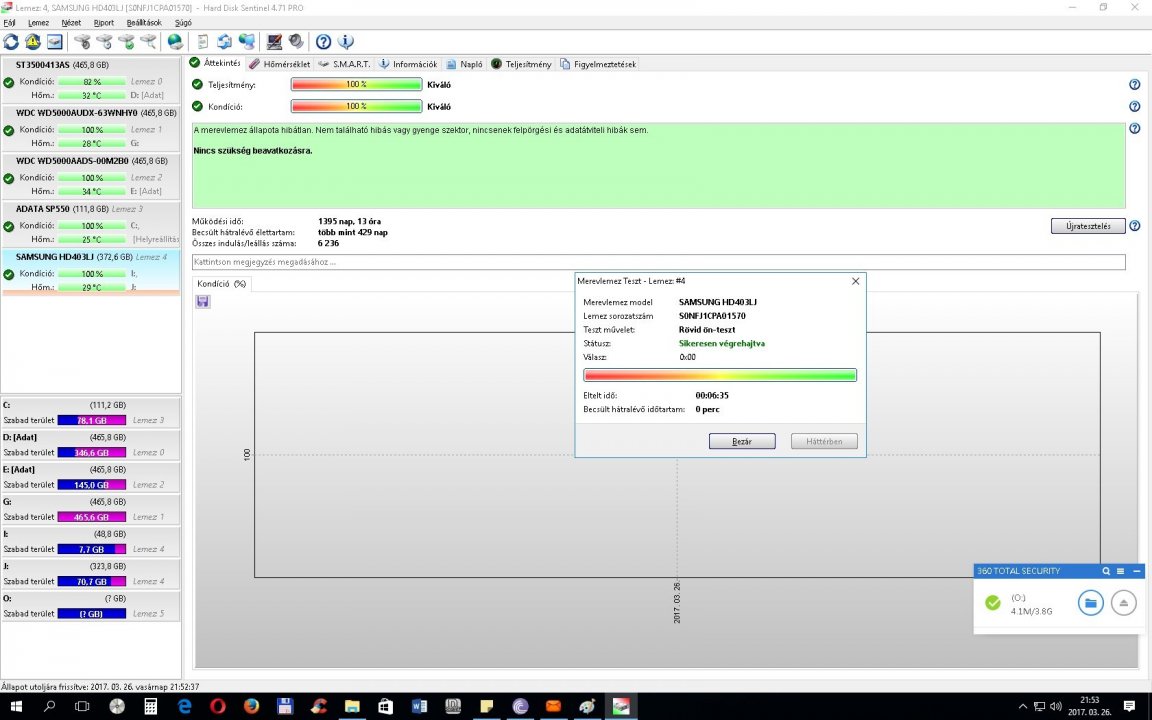Open menu icon in 360 Total Security widget

click(x=1120, y=571)
